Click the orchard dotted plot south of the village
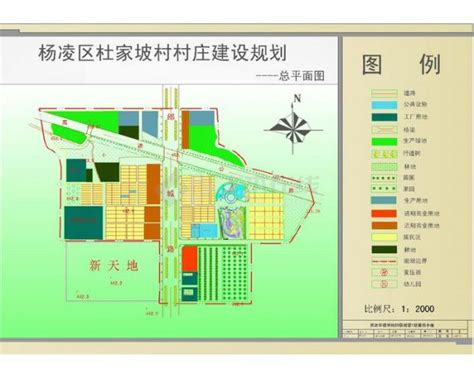Image resolution: width=474 pixels, height=378 pixels. [x=235, y=273]
